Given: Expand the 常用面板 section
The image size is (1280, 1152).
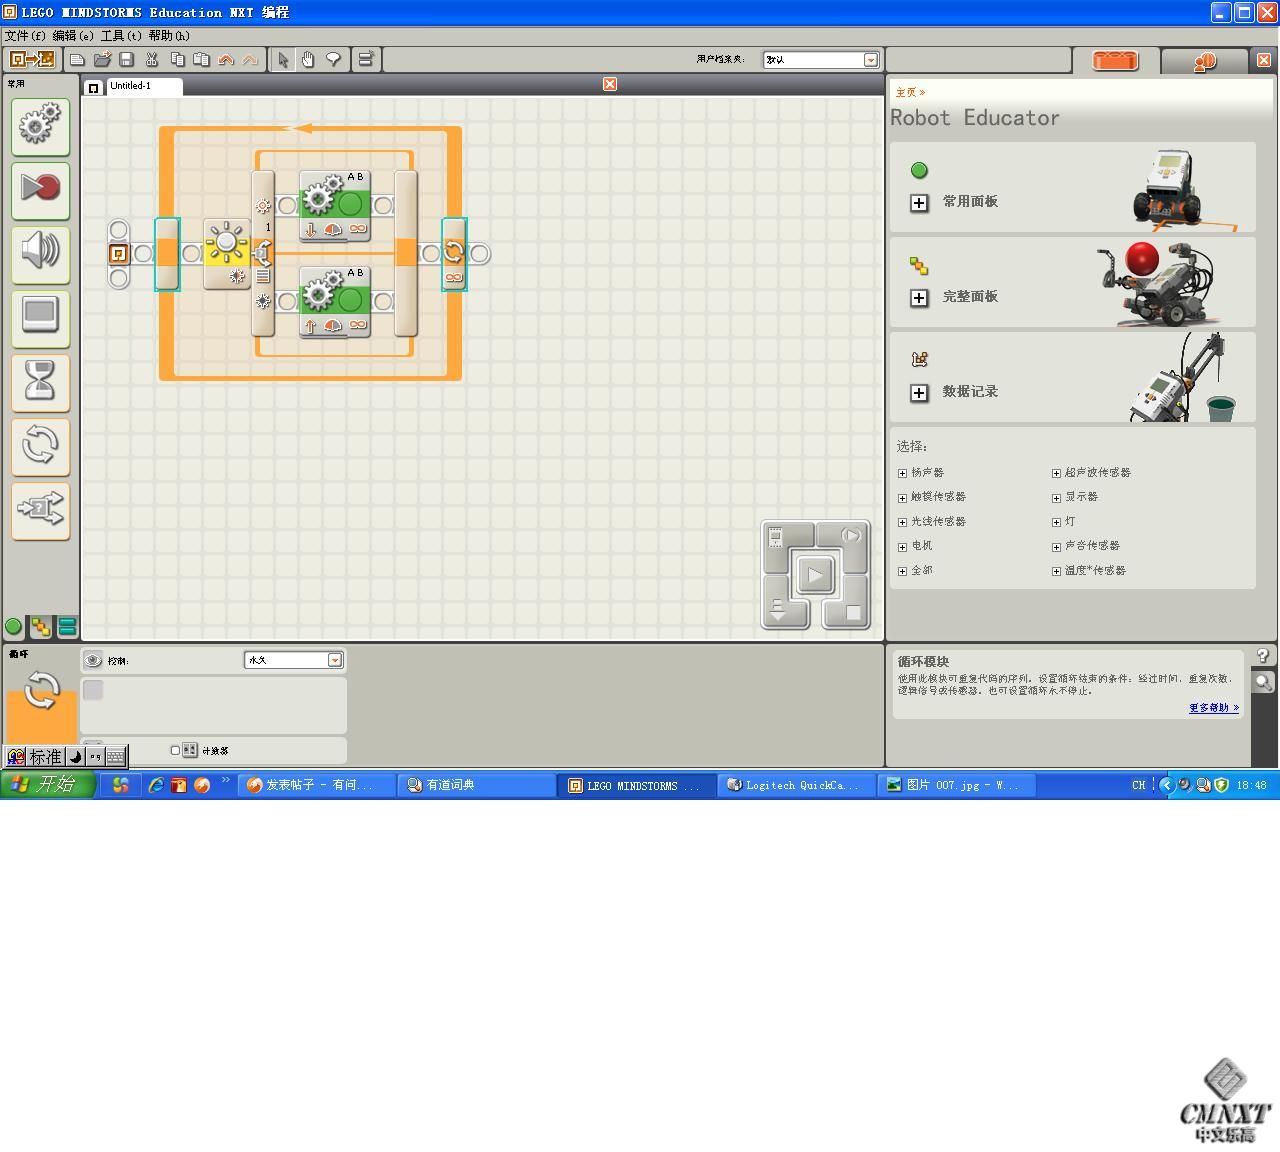Looking at the screenshot, I should 919,203.
